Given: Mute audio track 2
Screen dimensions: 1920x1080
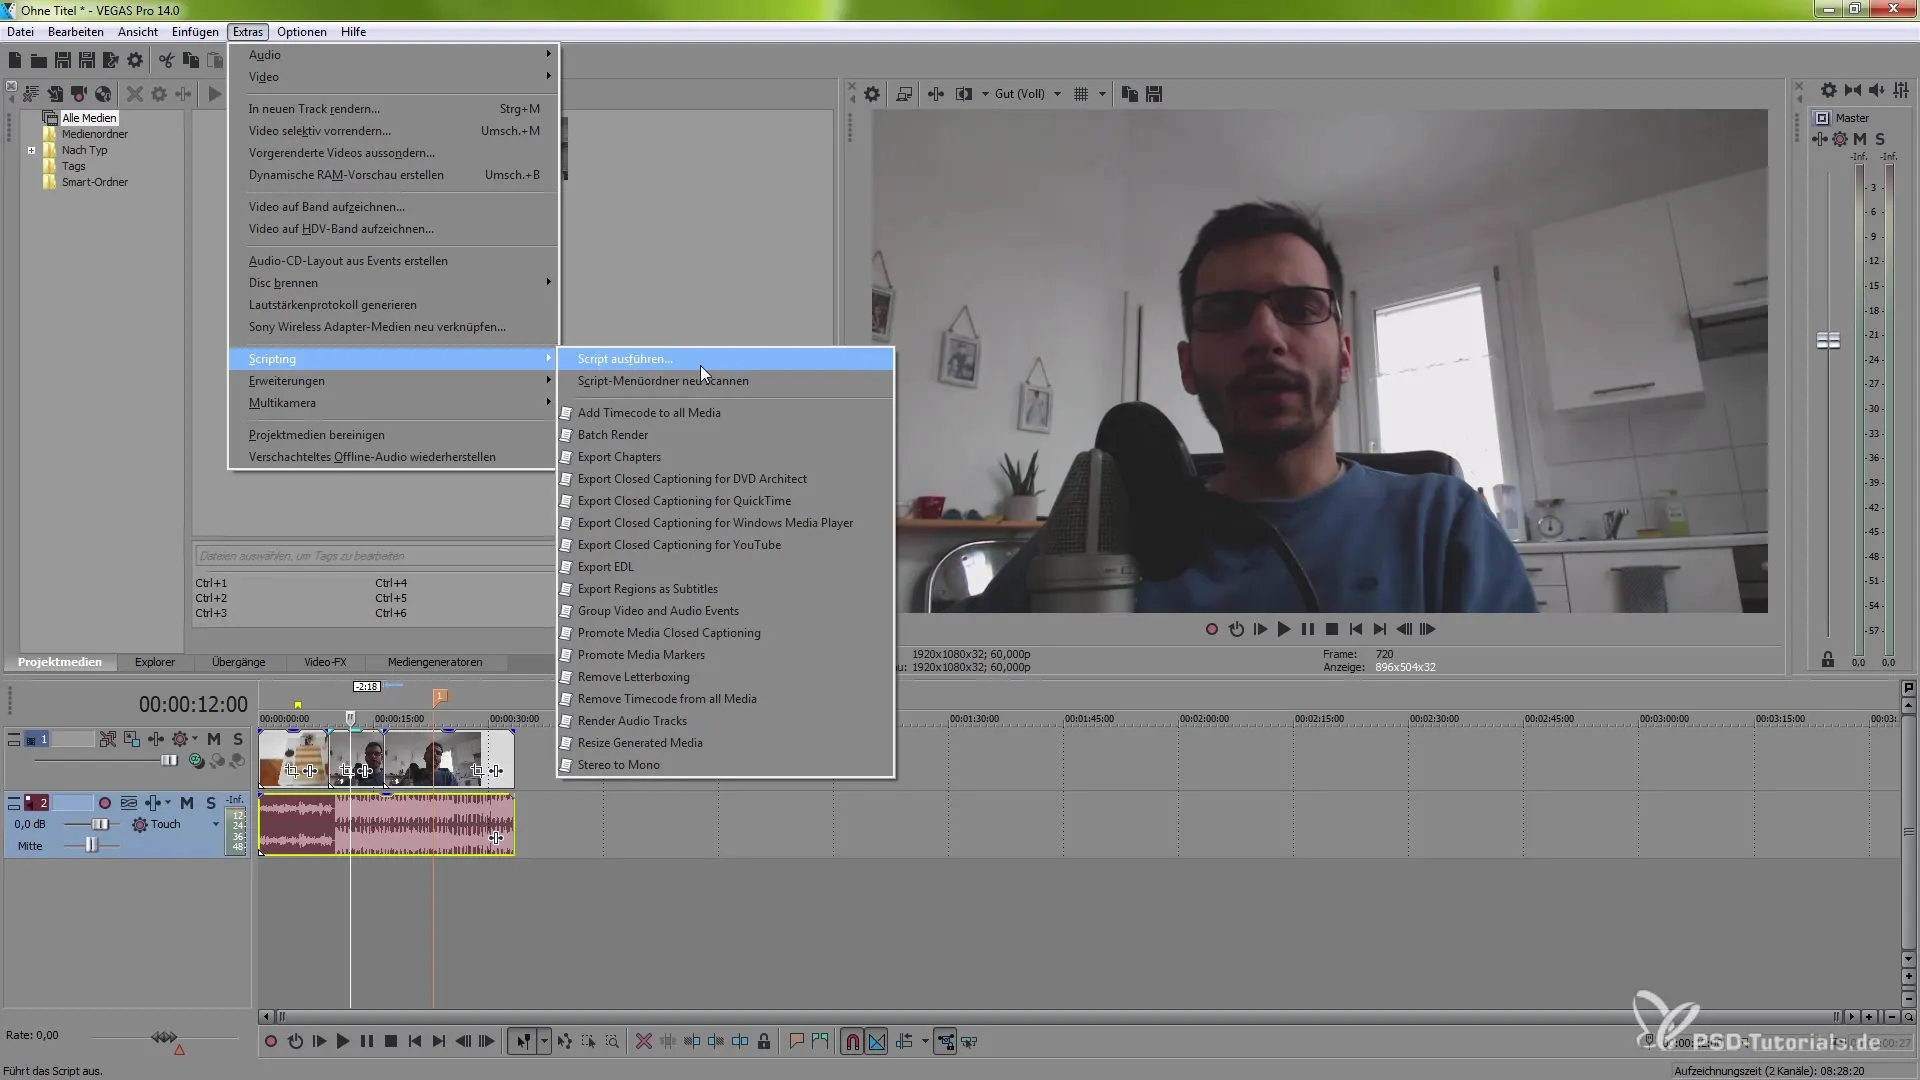Looking at the screenshot, I should pyautogui.click(x=186, y=803).
